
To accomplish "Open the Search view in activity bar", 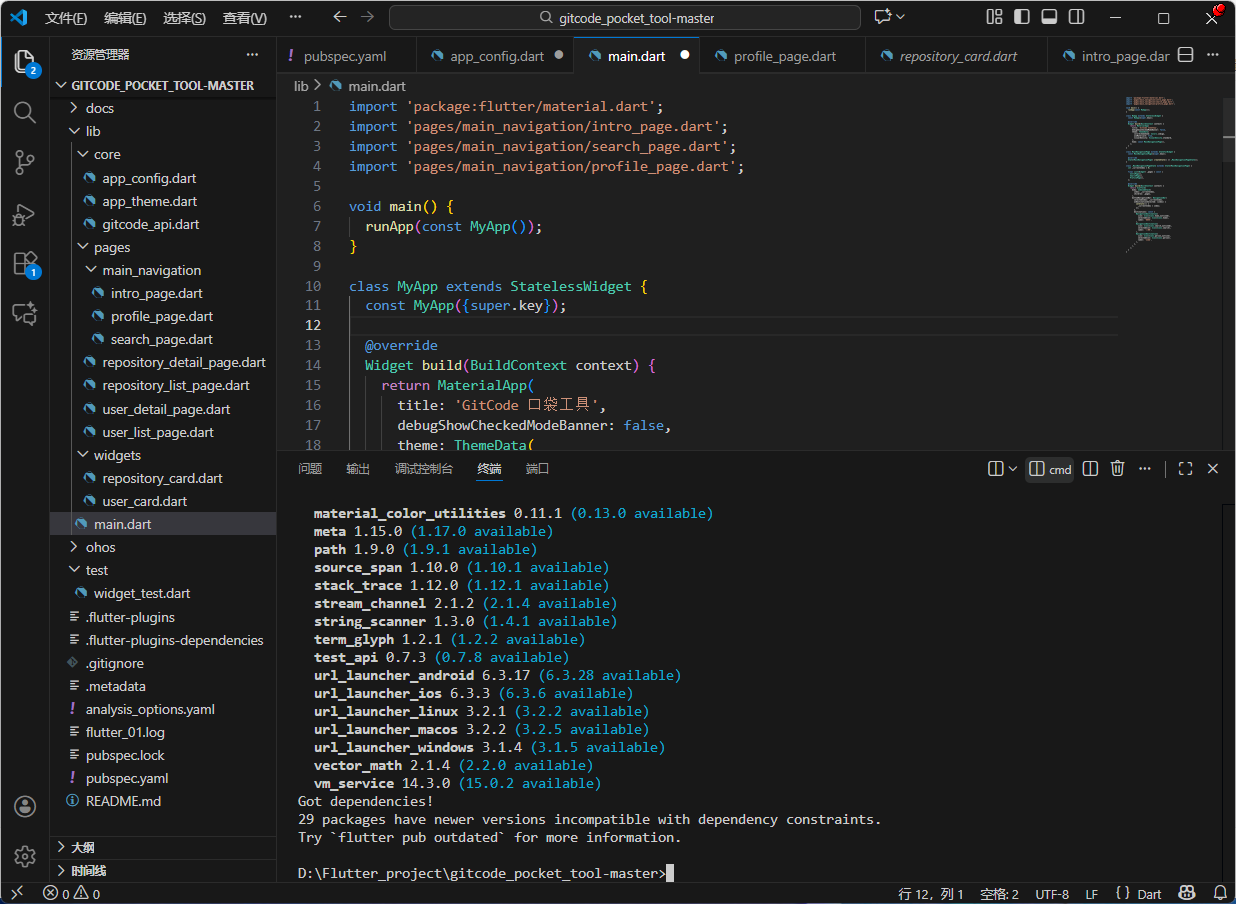I will pyautogui.click(x=25, y=112).
